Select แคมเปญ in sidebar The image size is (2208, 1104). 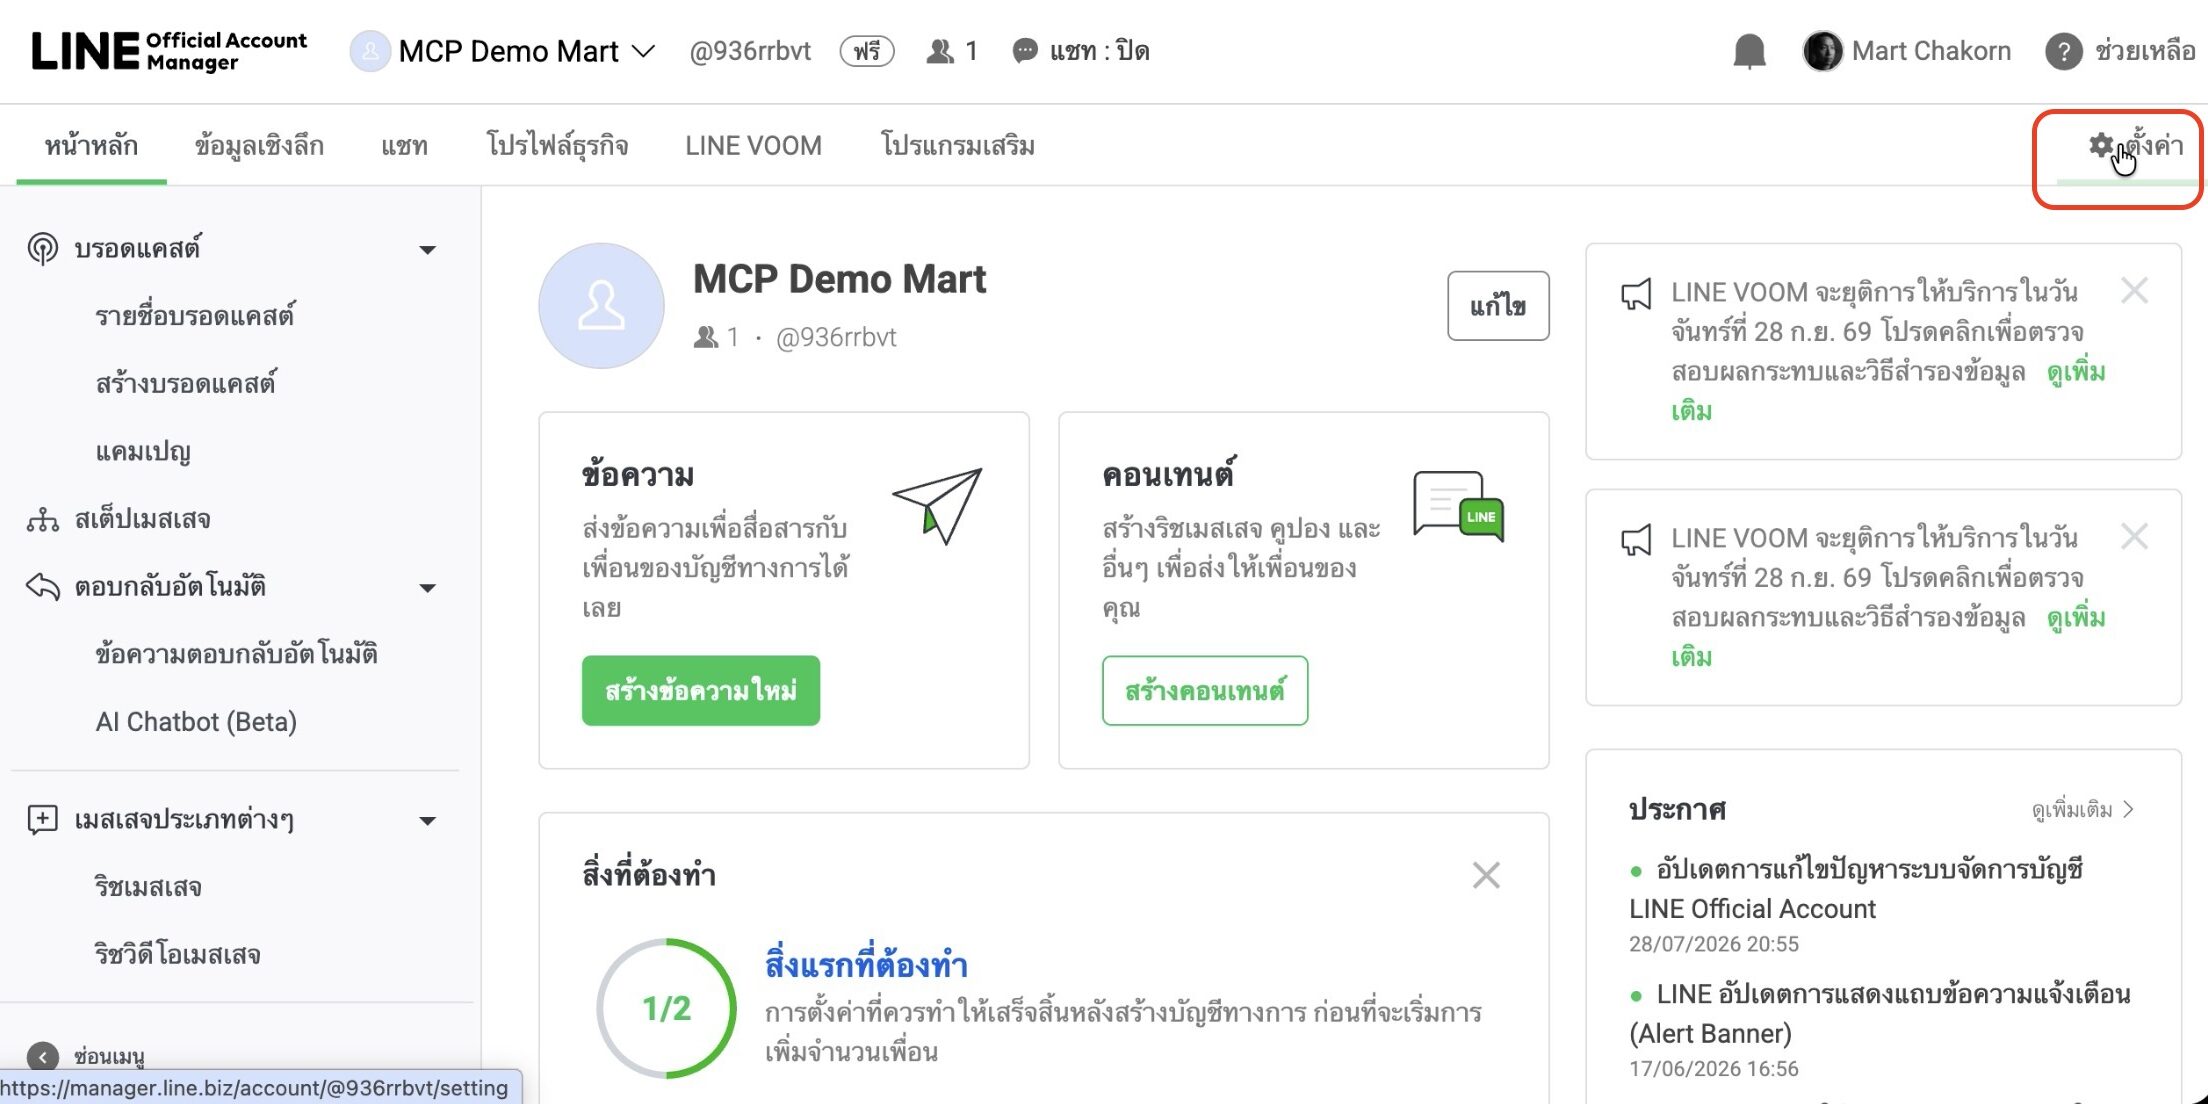pos(143,452)
